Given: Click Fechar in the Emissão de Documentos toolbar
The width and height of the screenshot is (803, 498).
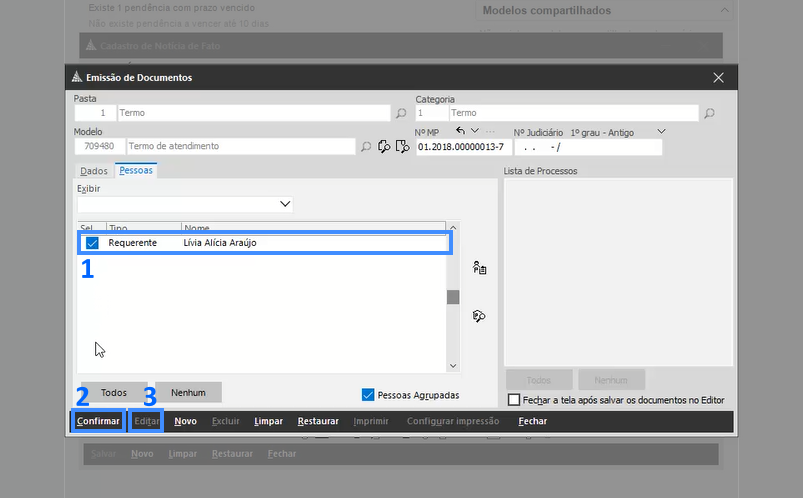Looking at the screenshot, I should [533, 421].
